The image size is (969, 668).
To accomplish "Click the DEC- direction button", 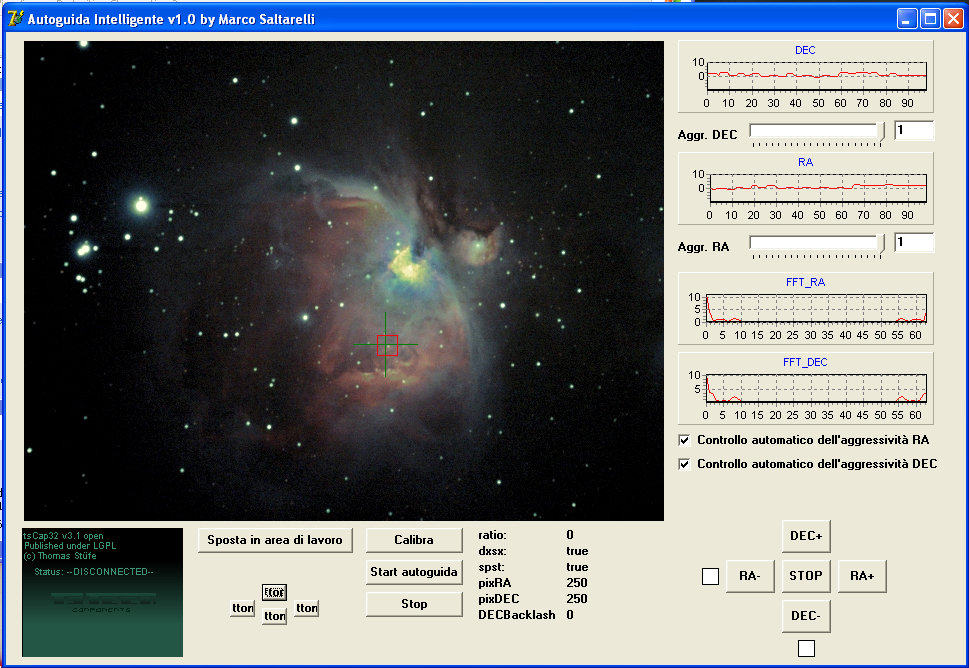I will tap(806, 616).
